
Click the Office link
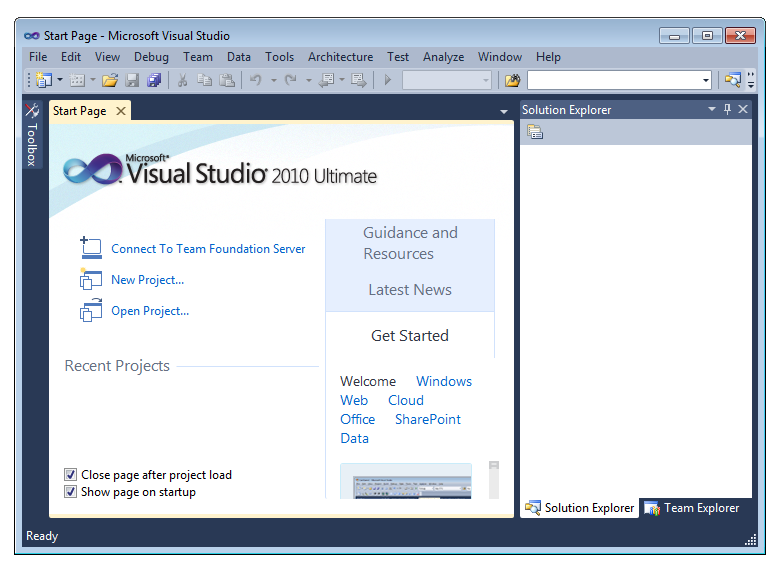tap(357, 419)
